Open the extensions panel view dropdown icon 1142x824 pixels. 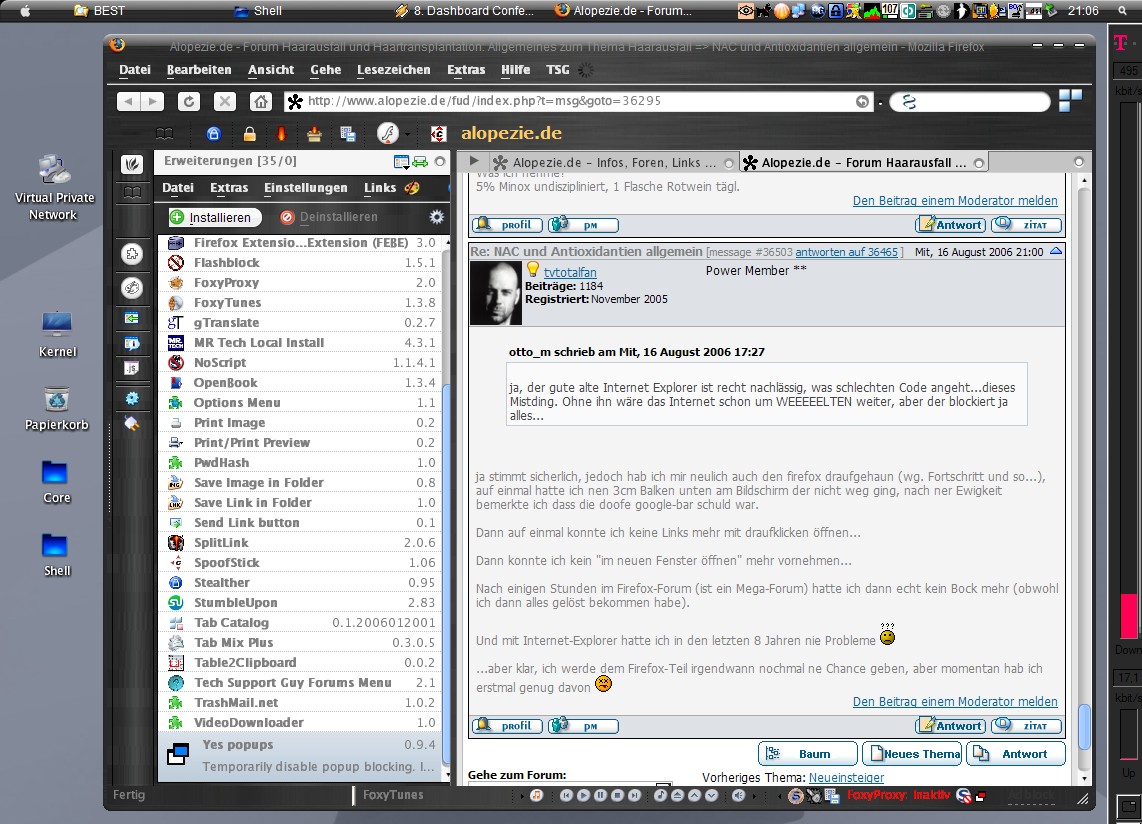coord(402,162)
